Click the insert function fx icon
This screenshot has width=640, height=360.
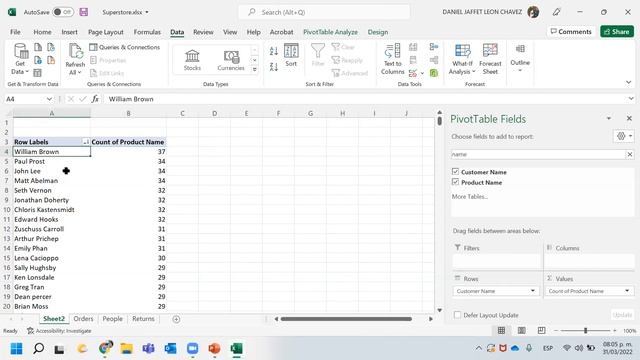tap(95, 99)
